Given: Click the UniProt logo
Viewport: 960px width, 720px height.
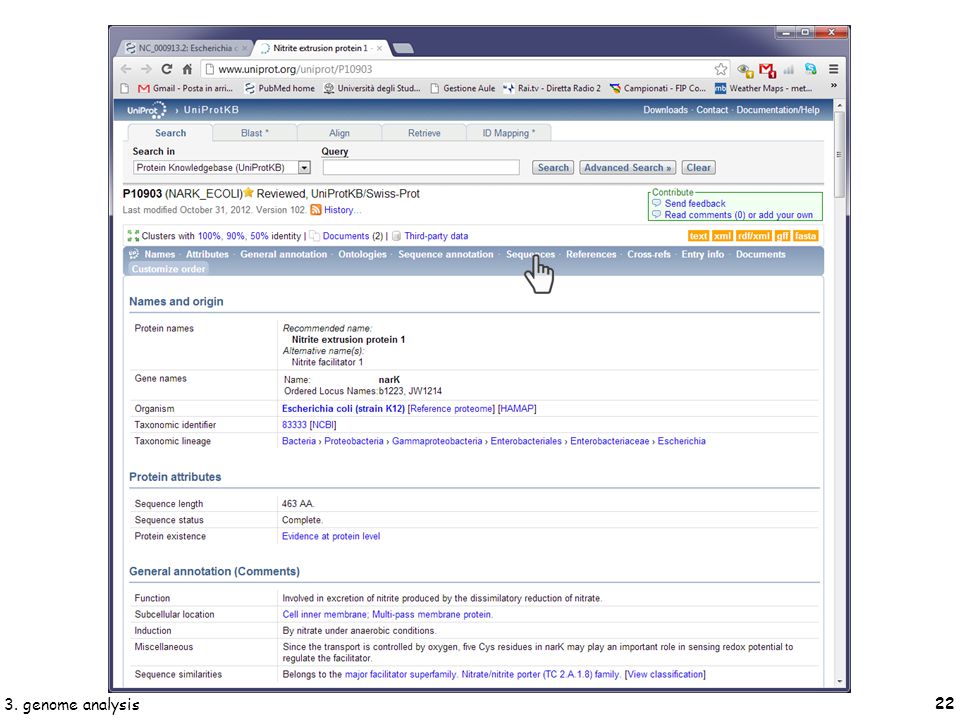Looking at the screenshot, I should [x=146, y=110].
